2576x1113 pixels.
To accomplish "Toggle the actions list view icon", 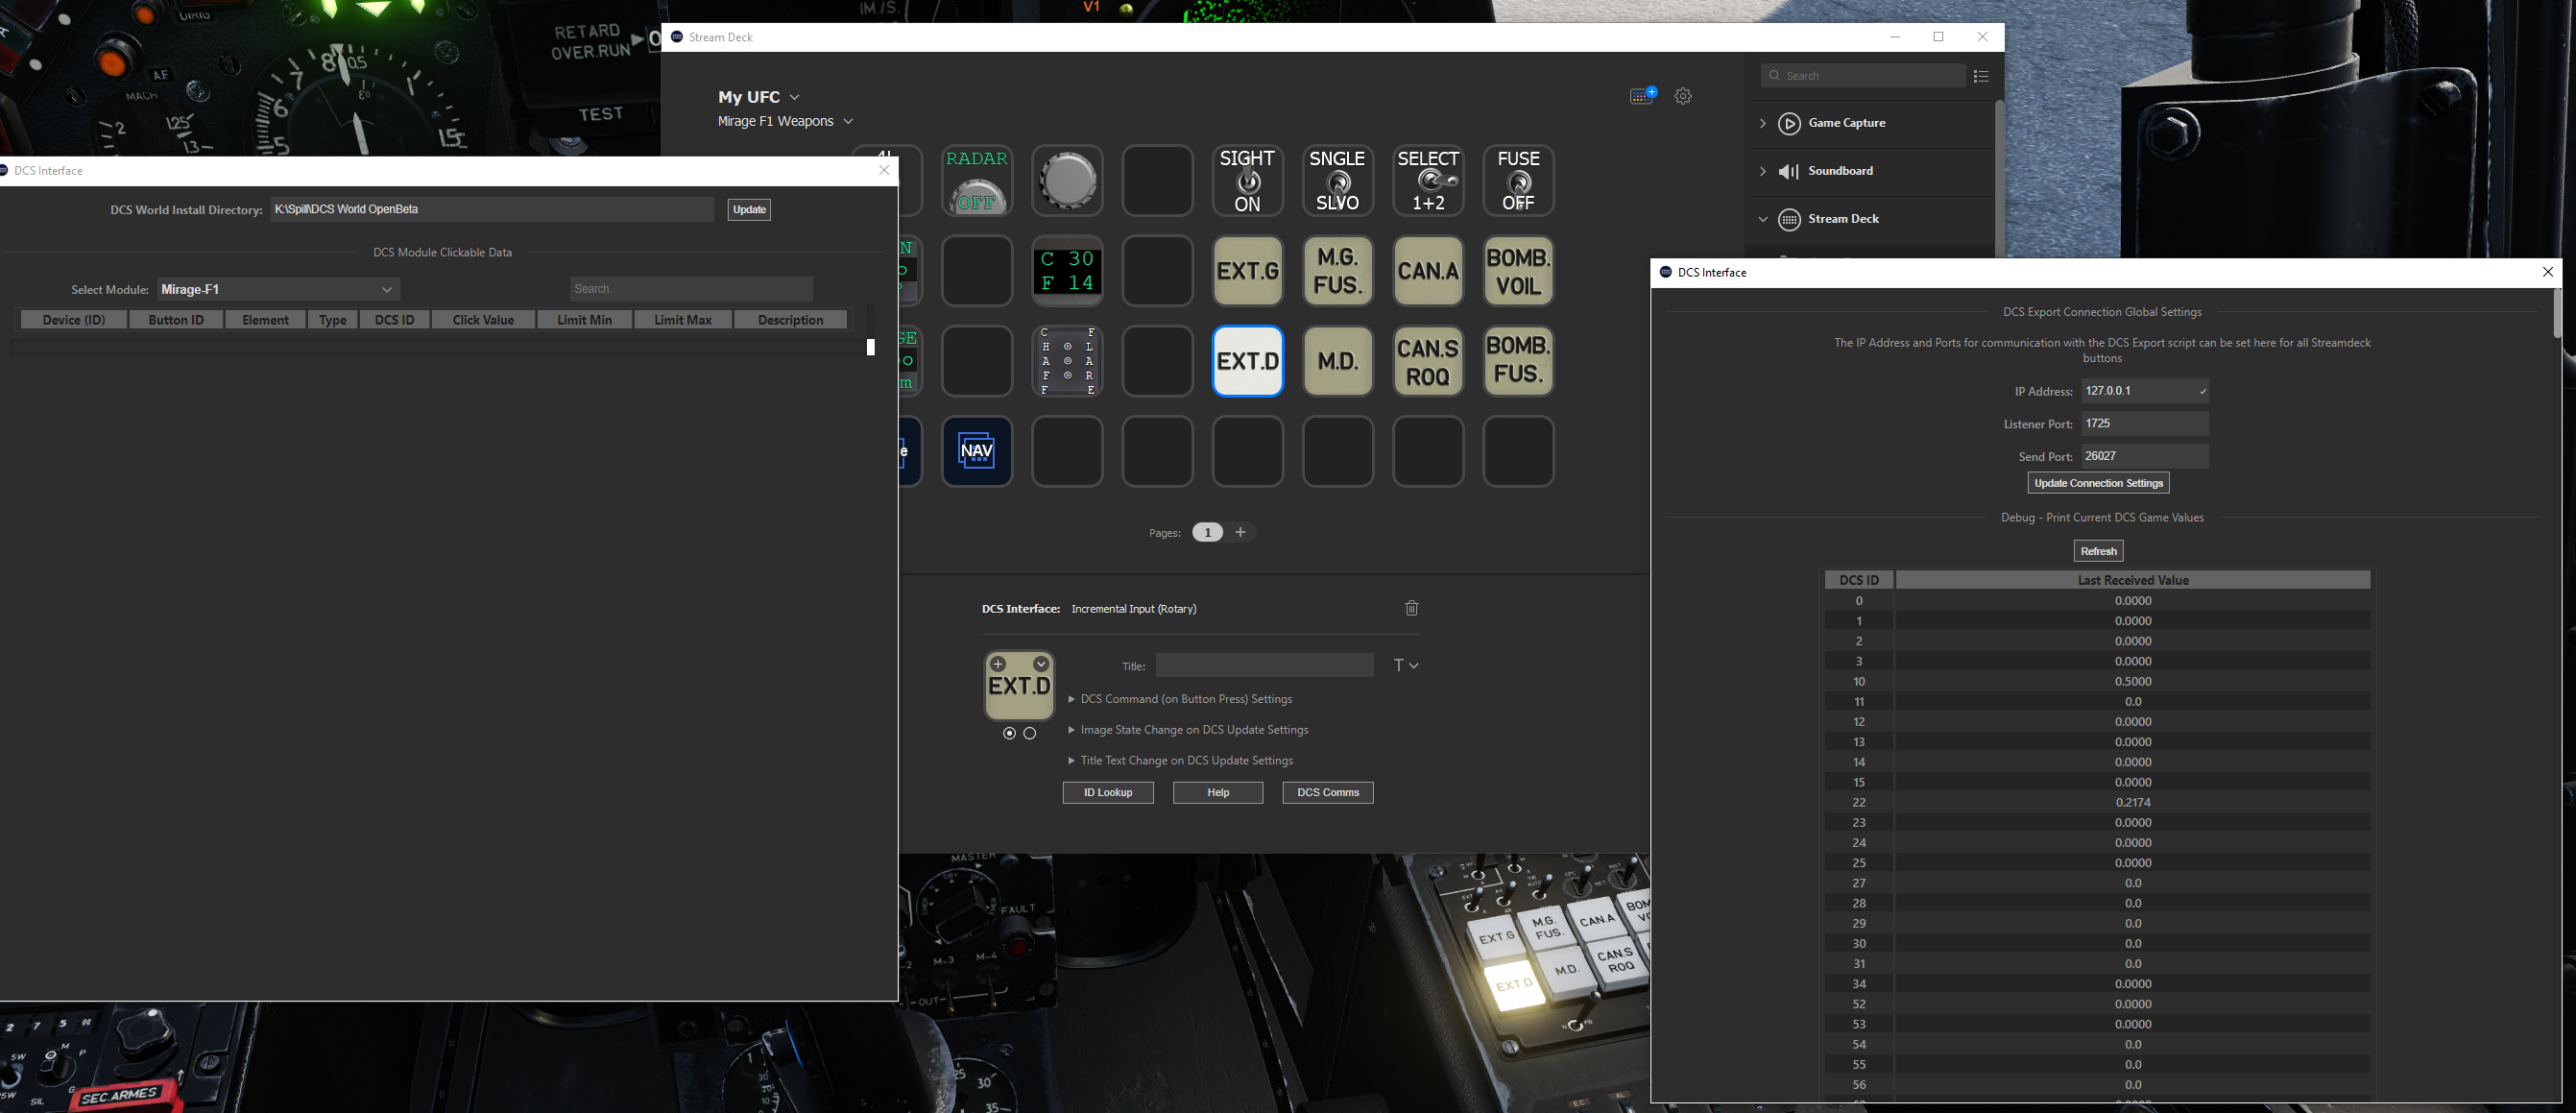I will [1981, 76].
